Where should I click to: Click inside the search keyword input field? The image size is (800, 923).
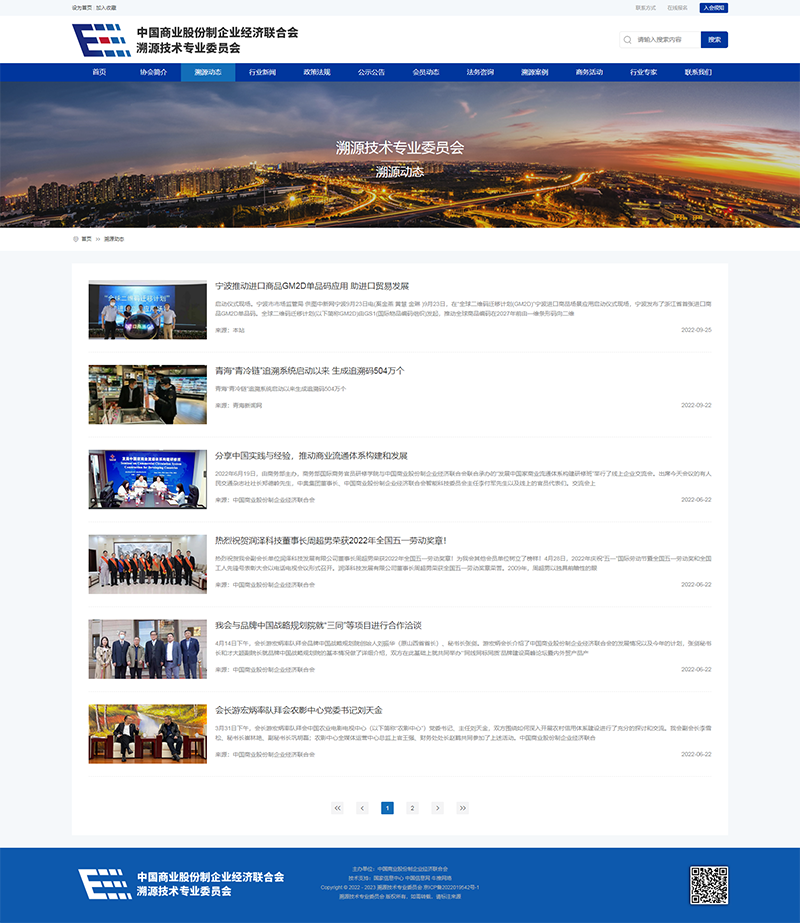click(x=664, y=40)
